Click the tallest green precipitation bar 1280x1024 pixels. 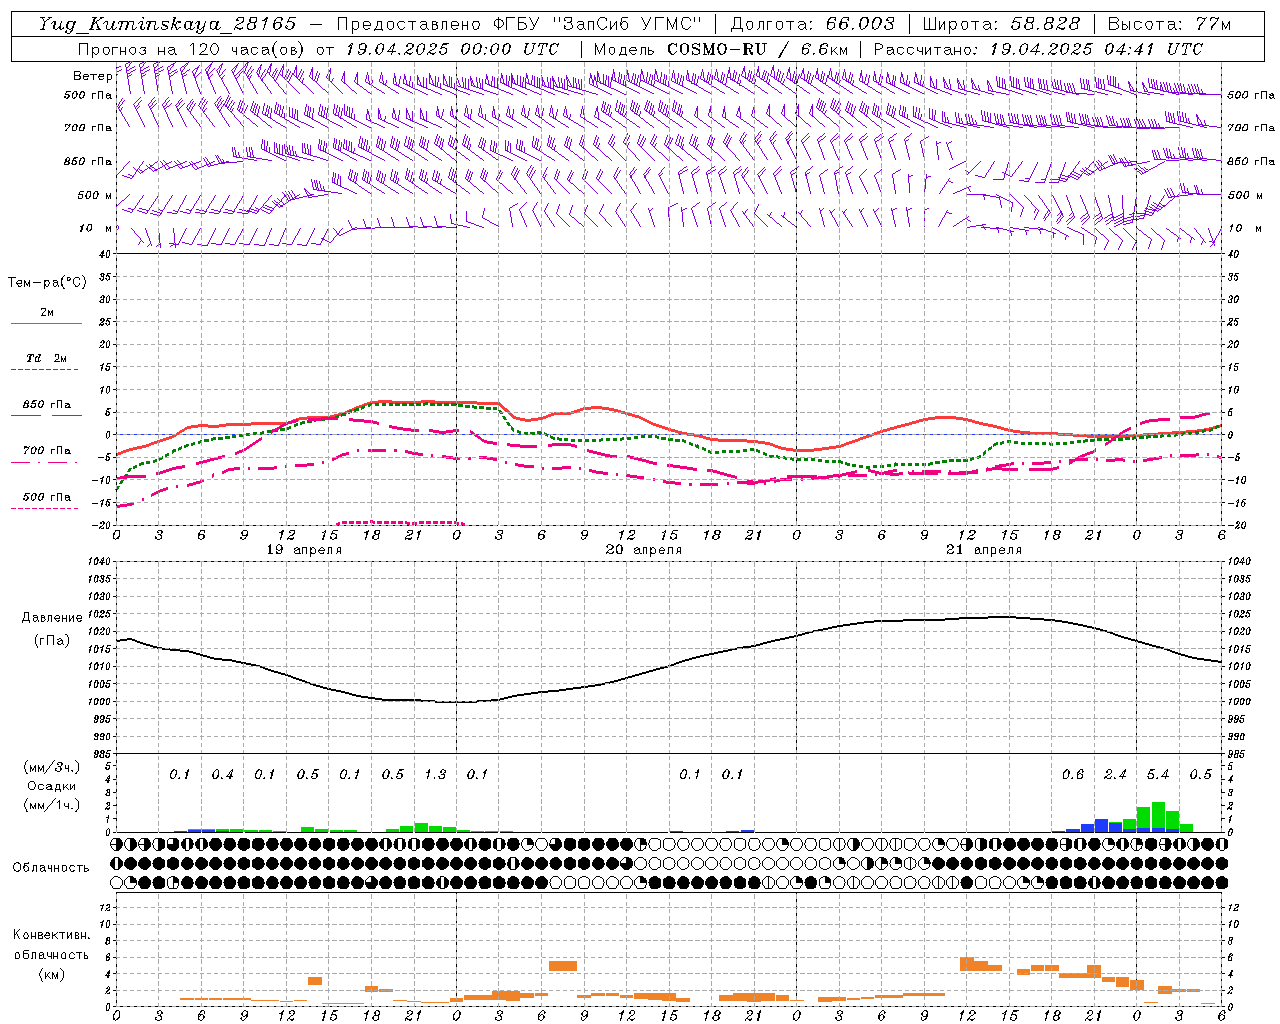click(1158, 816)
